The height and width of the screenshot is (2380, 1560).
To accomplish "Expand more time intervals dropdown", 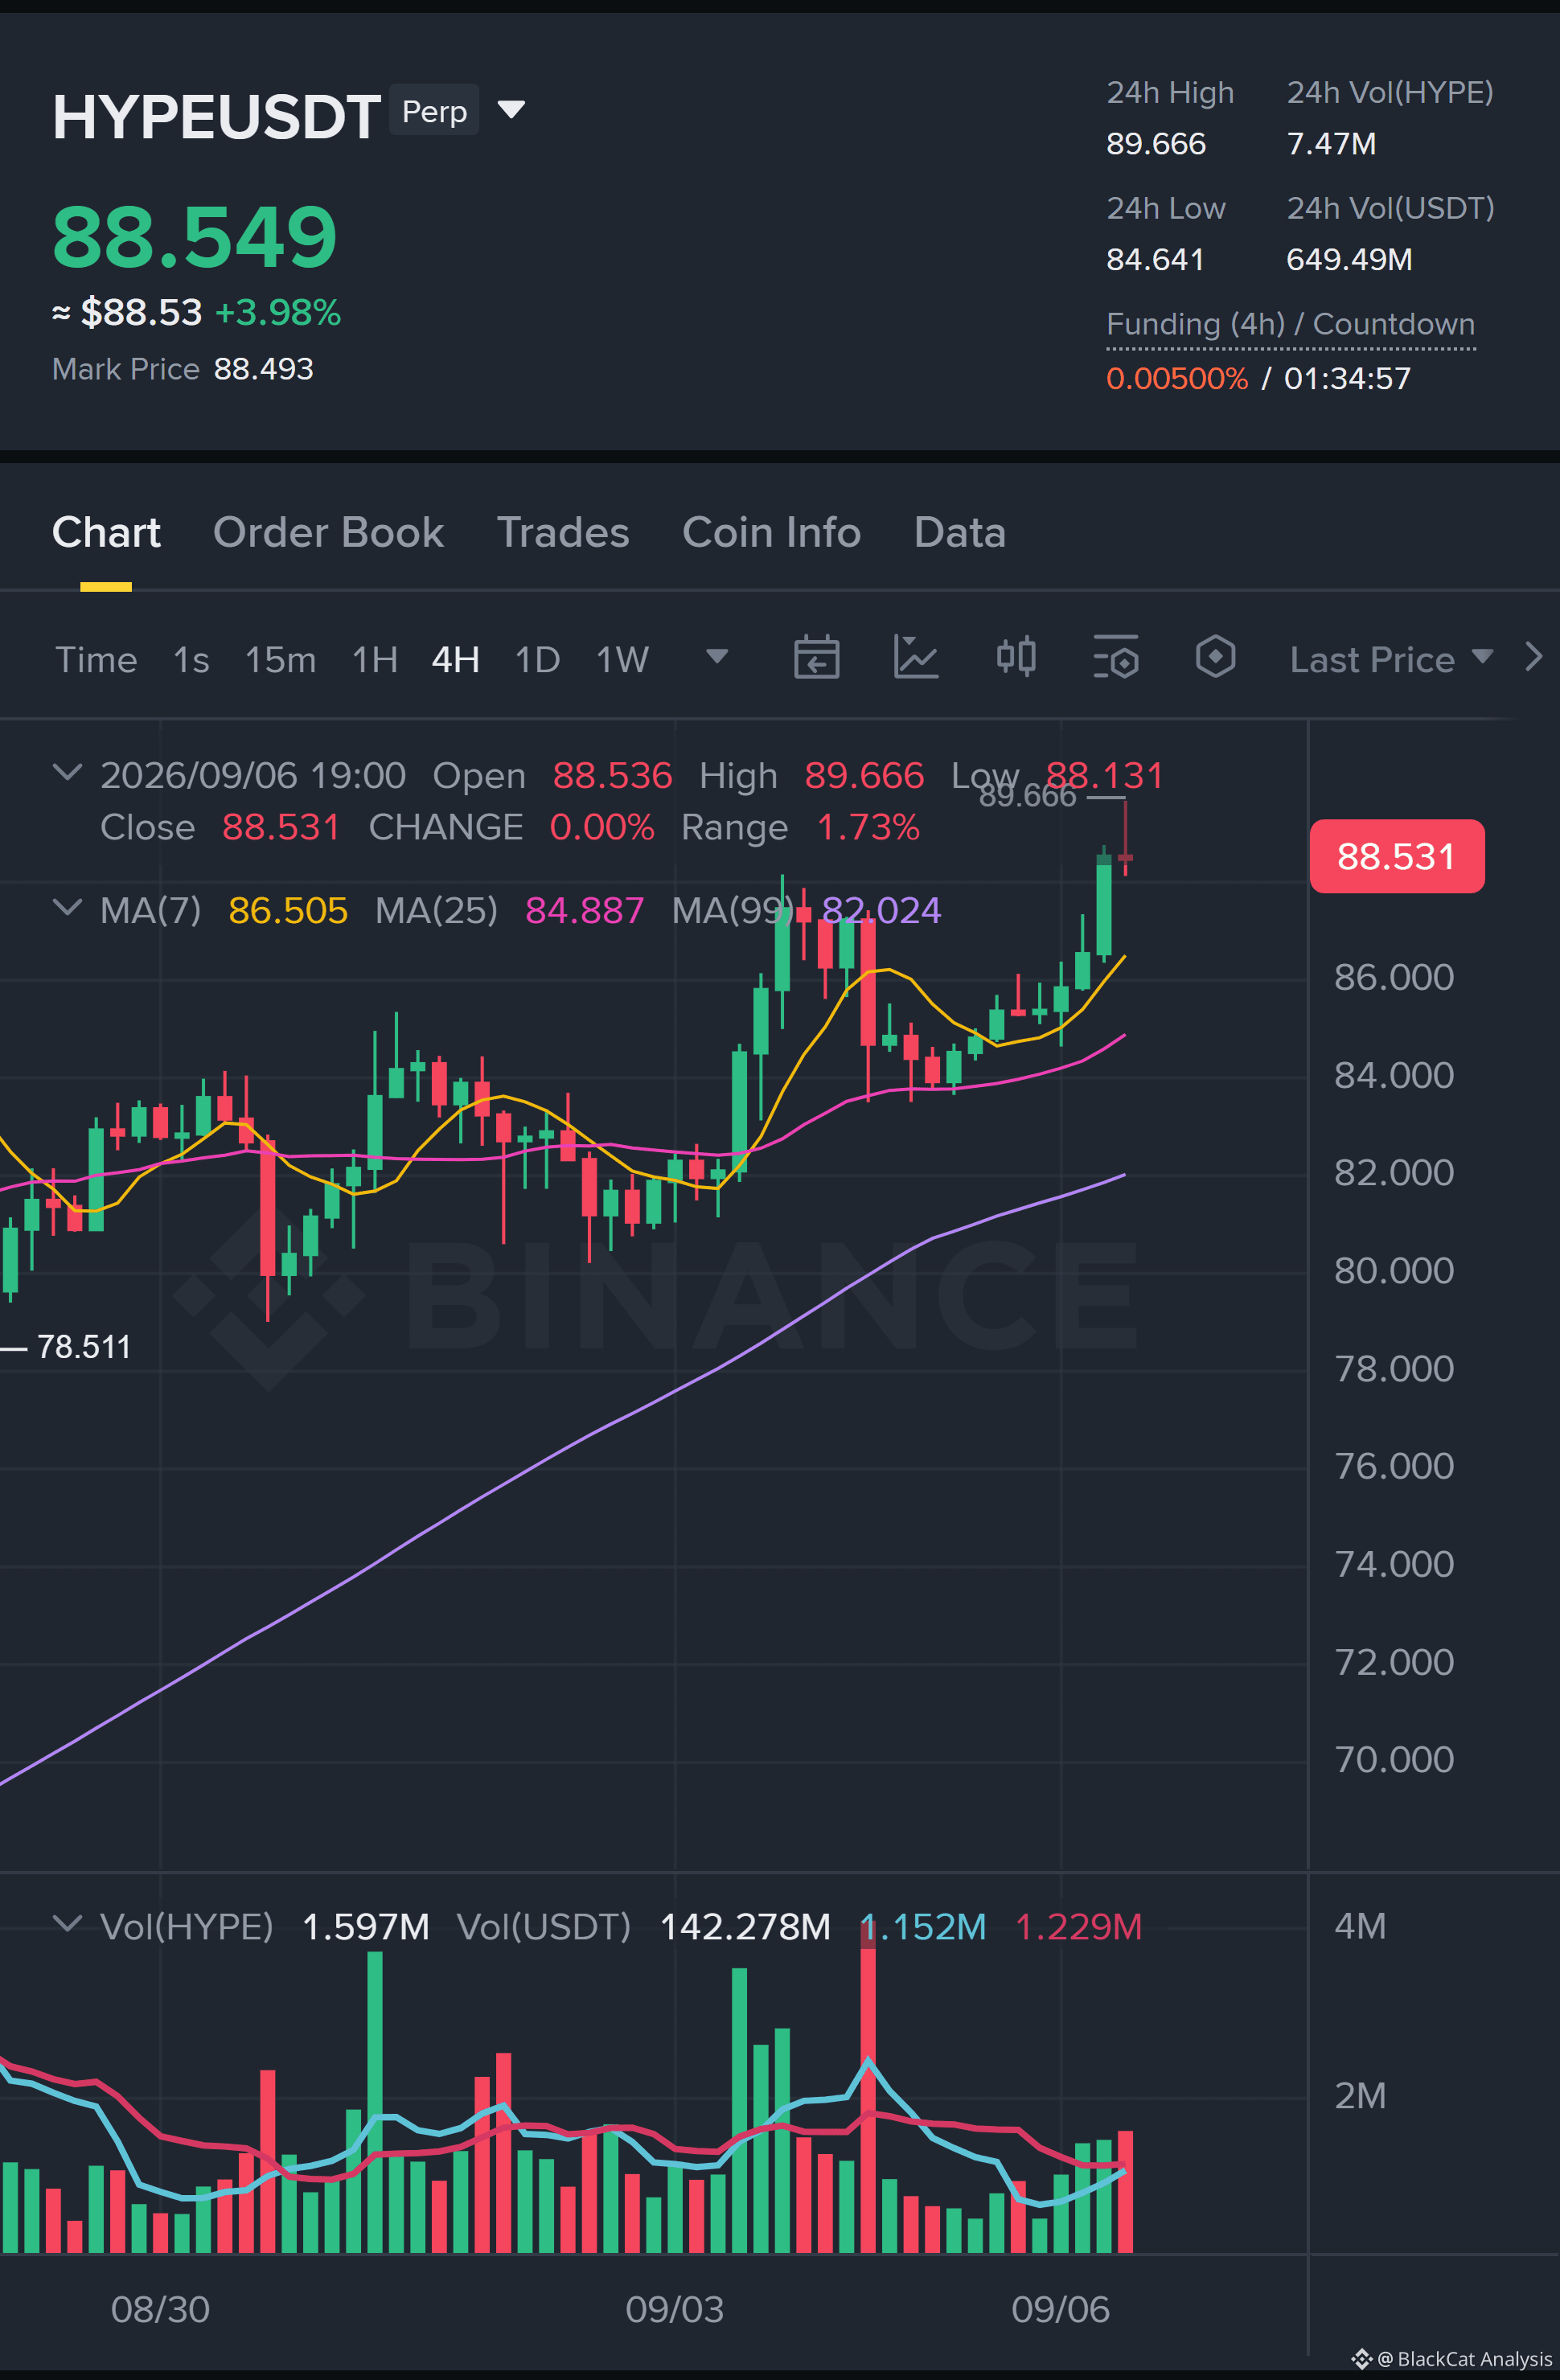I will pos(717,656).
